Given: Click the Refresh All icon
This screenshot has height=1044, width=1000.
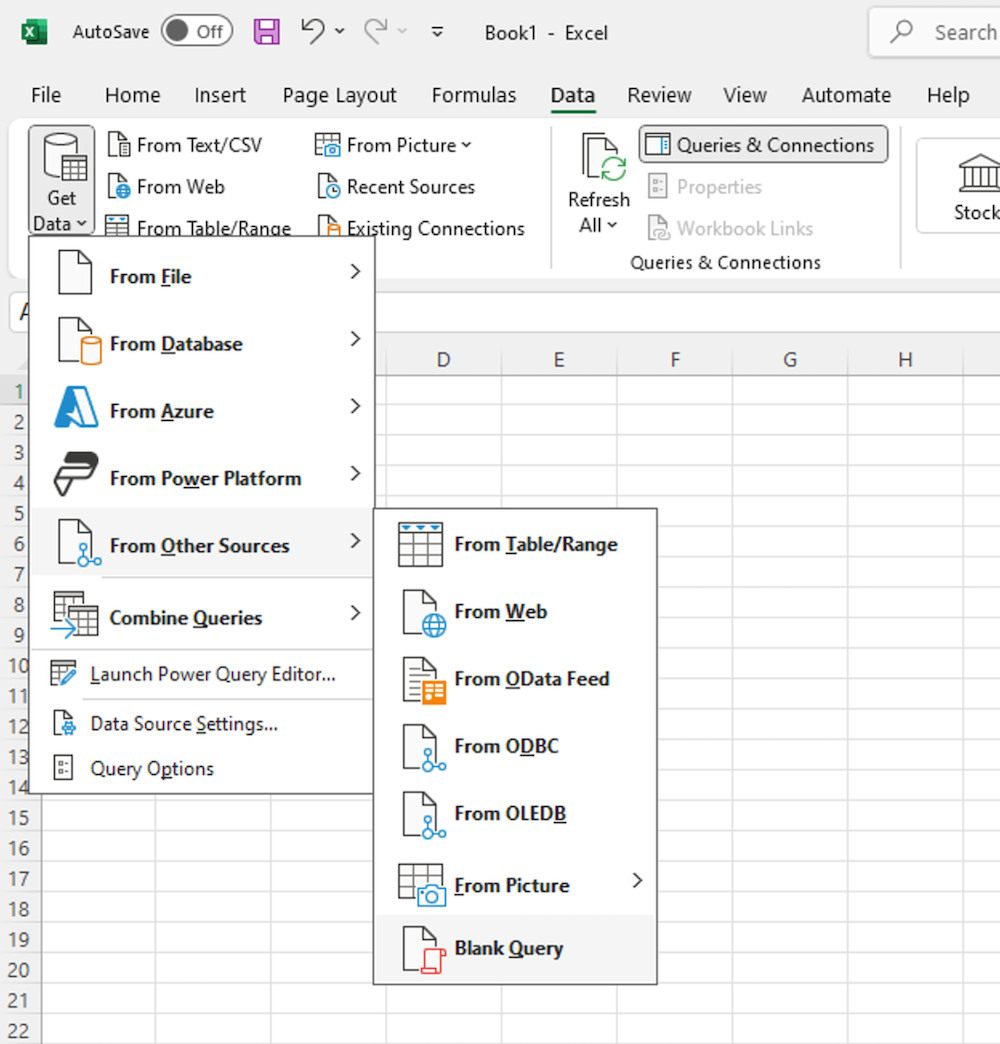Looking at the screenshot, I should point(599,158).
